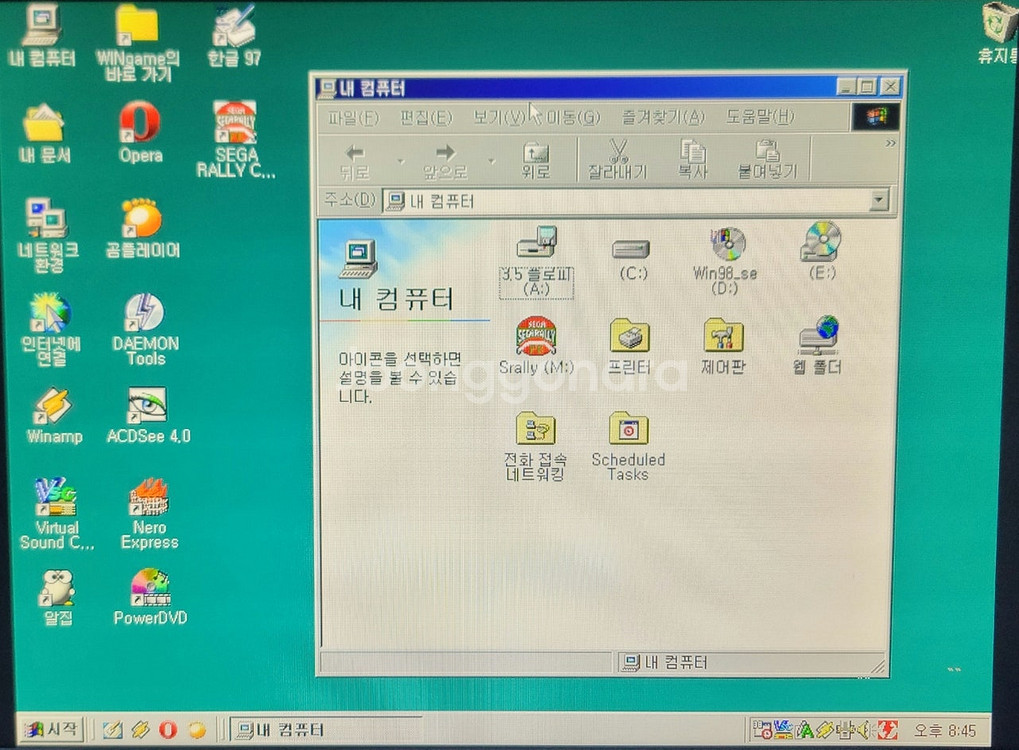The width and height of the screenshot is (1019, 750).
Task: Click the 앞으로 forward toolbar button
Action: click(446, 161)
